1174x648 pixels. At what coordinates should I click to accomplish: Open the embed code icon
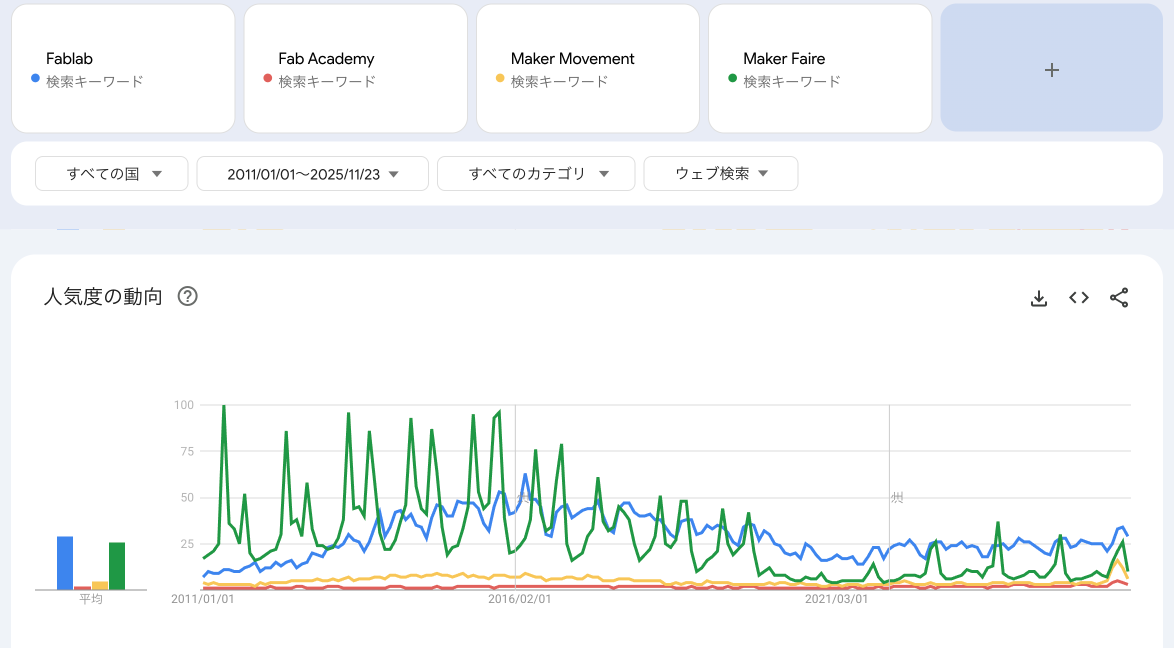point(1079,298)
